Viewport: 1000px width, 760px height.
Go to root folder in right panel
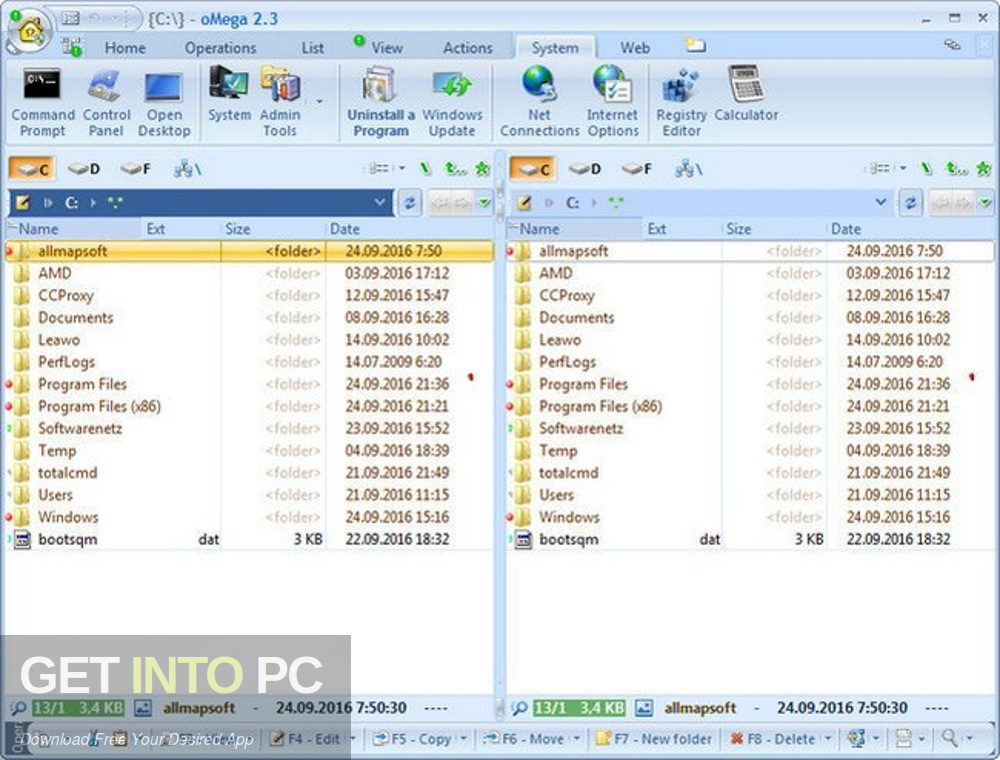pyautogui.click(x=927, y=168)
